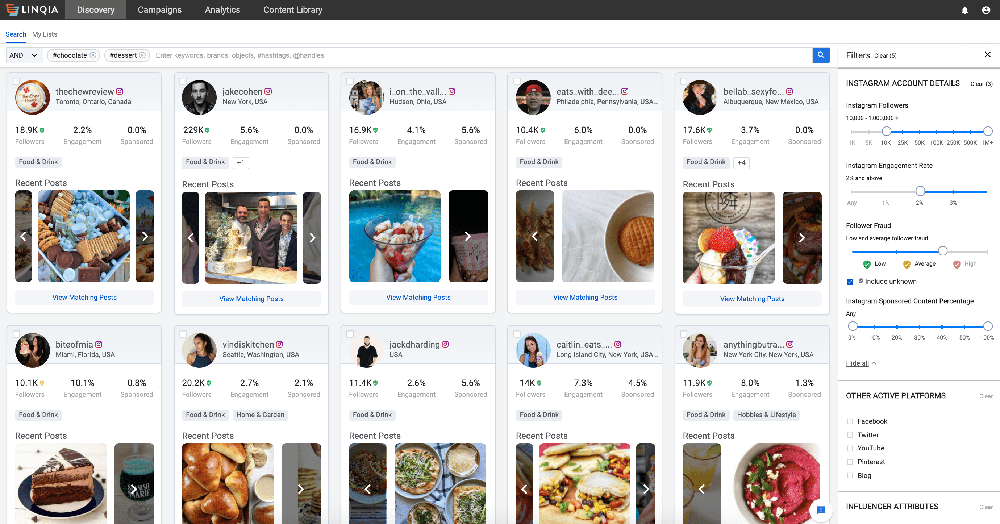Open biteofmia Instagram icon
The image size is (1000, 524).
point(98,345)
